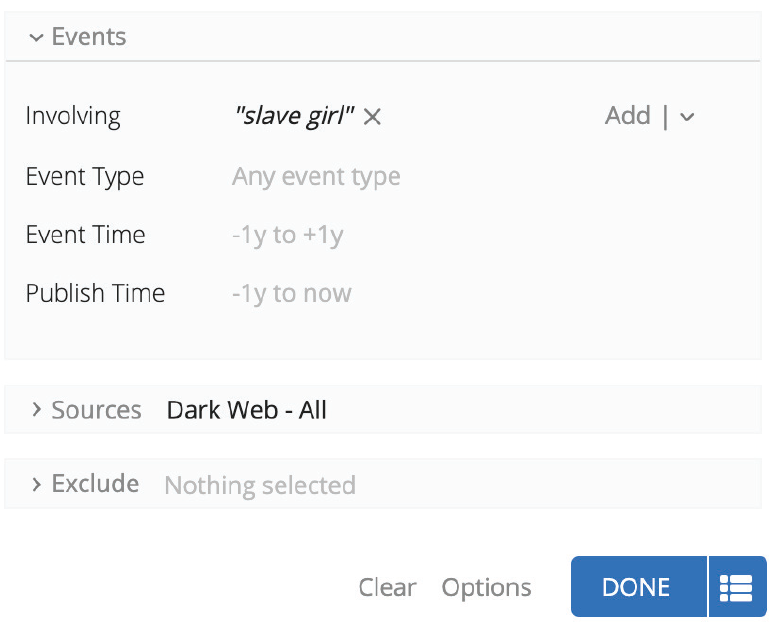Click the Exclude section title
Viewport: 776px width, 635px height.
[x=95, y=484]
